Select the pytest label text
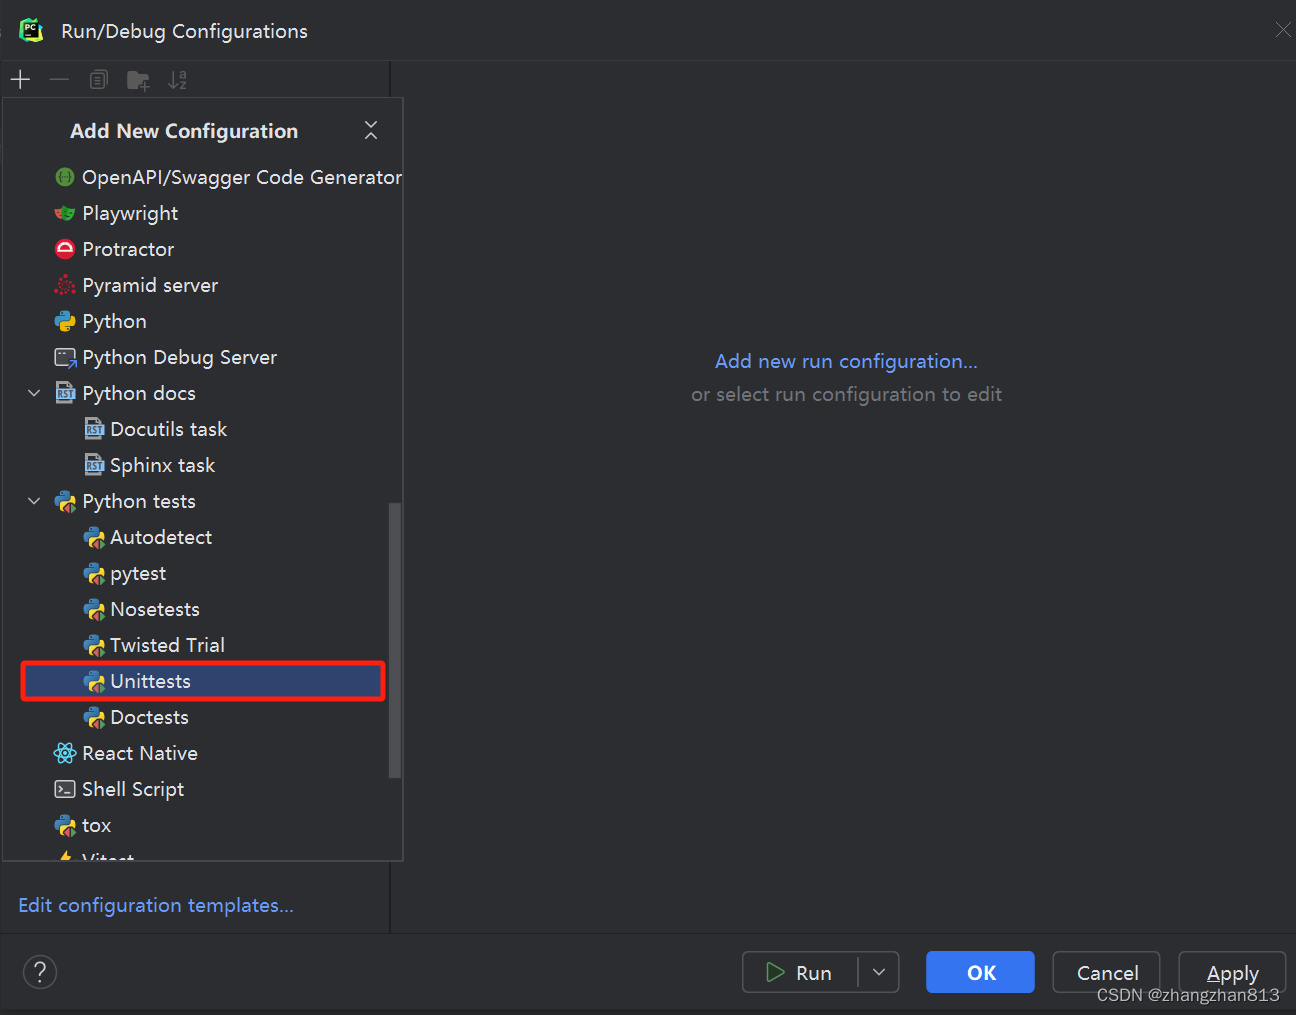Screen dimensions: 1296x1015 coord(138,574)
